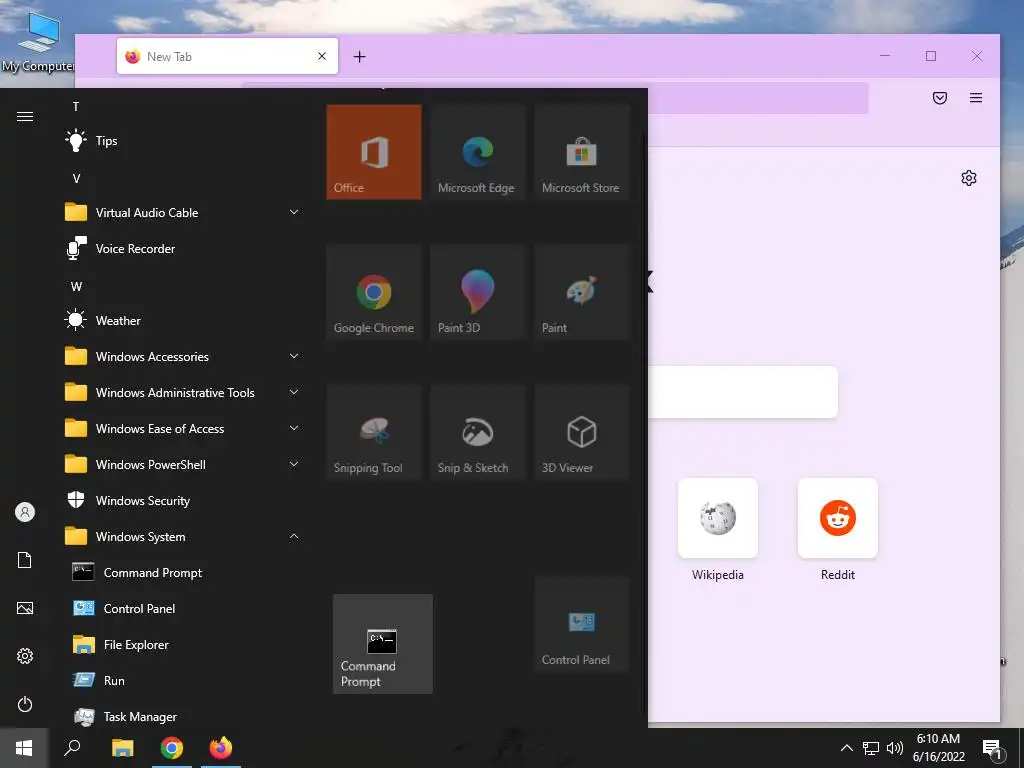Expand the Windows Accessories folder
Screen dimensions: 1024x768
pyautogui.click(x=183, y=357)
